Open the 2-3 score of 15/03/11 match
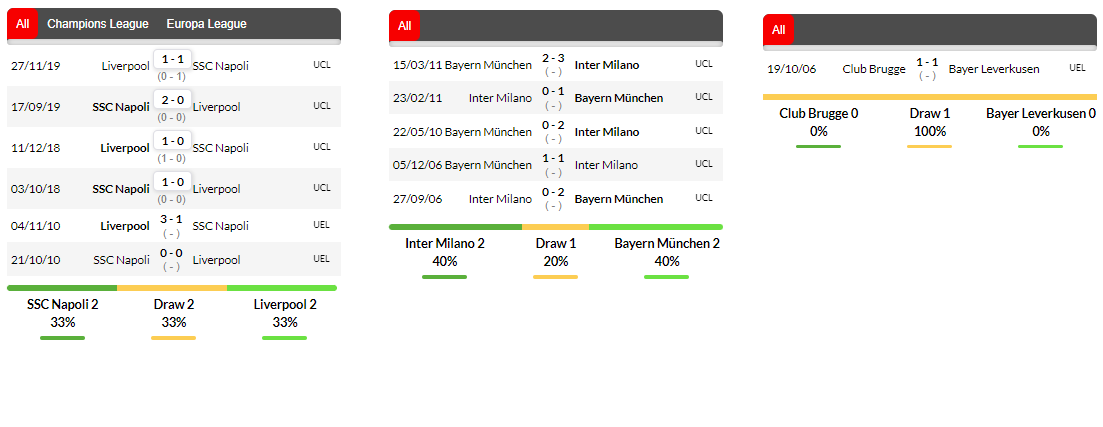The height and width of the screenshot is (427, 1103). 553,59
